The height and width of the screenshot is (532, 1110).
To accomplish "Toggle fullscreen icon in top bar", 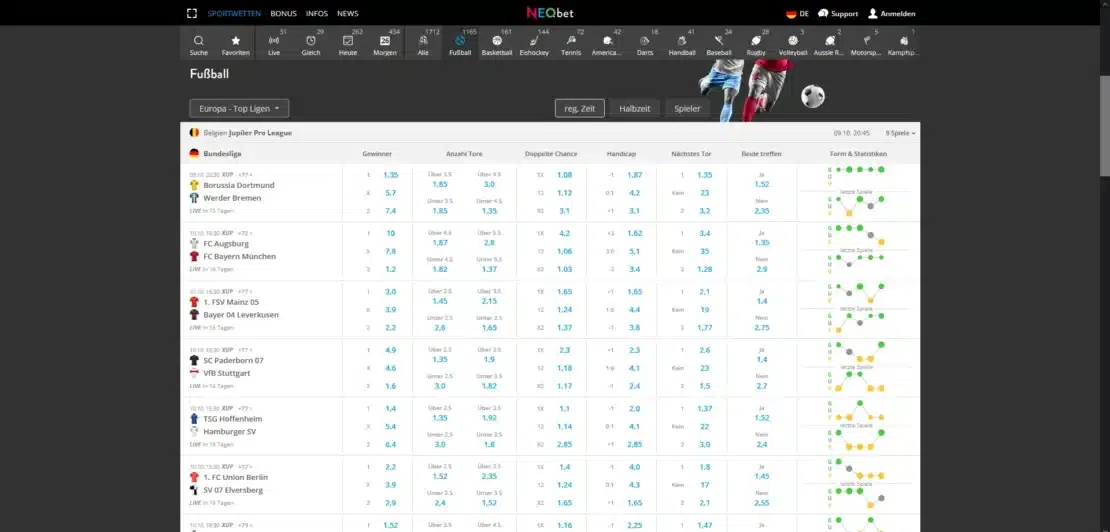I will coord(192,13).
